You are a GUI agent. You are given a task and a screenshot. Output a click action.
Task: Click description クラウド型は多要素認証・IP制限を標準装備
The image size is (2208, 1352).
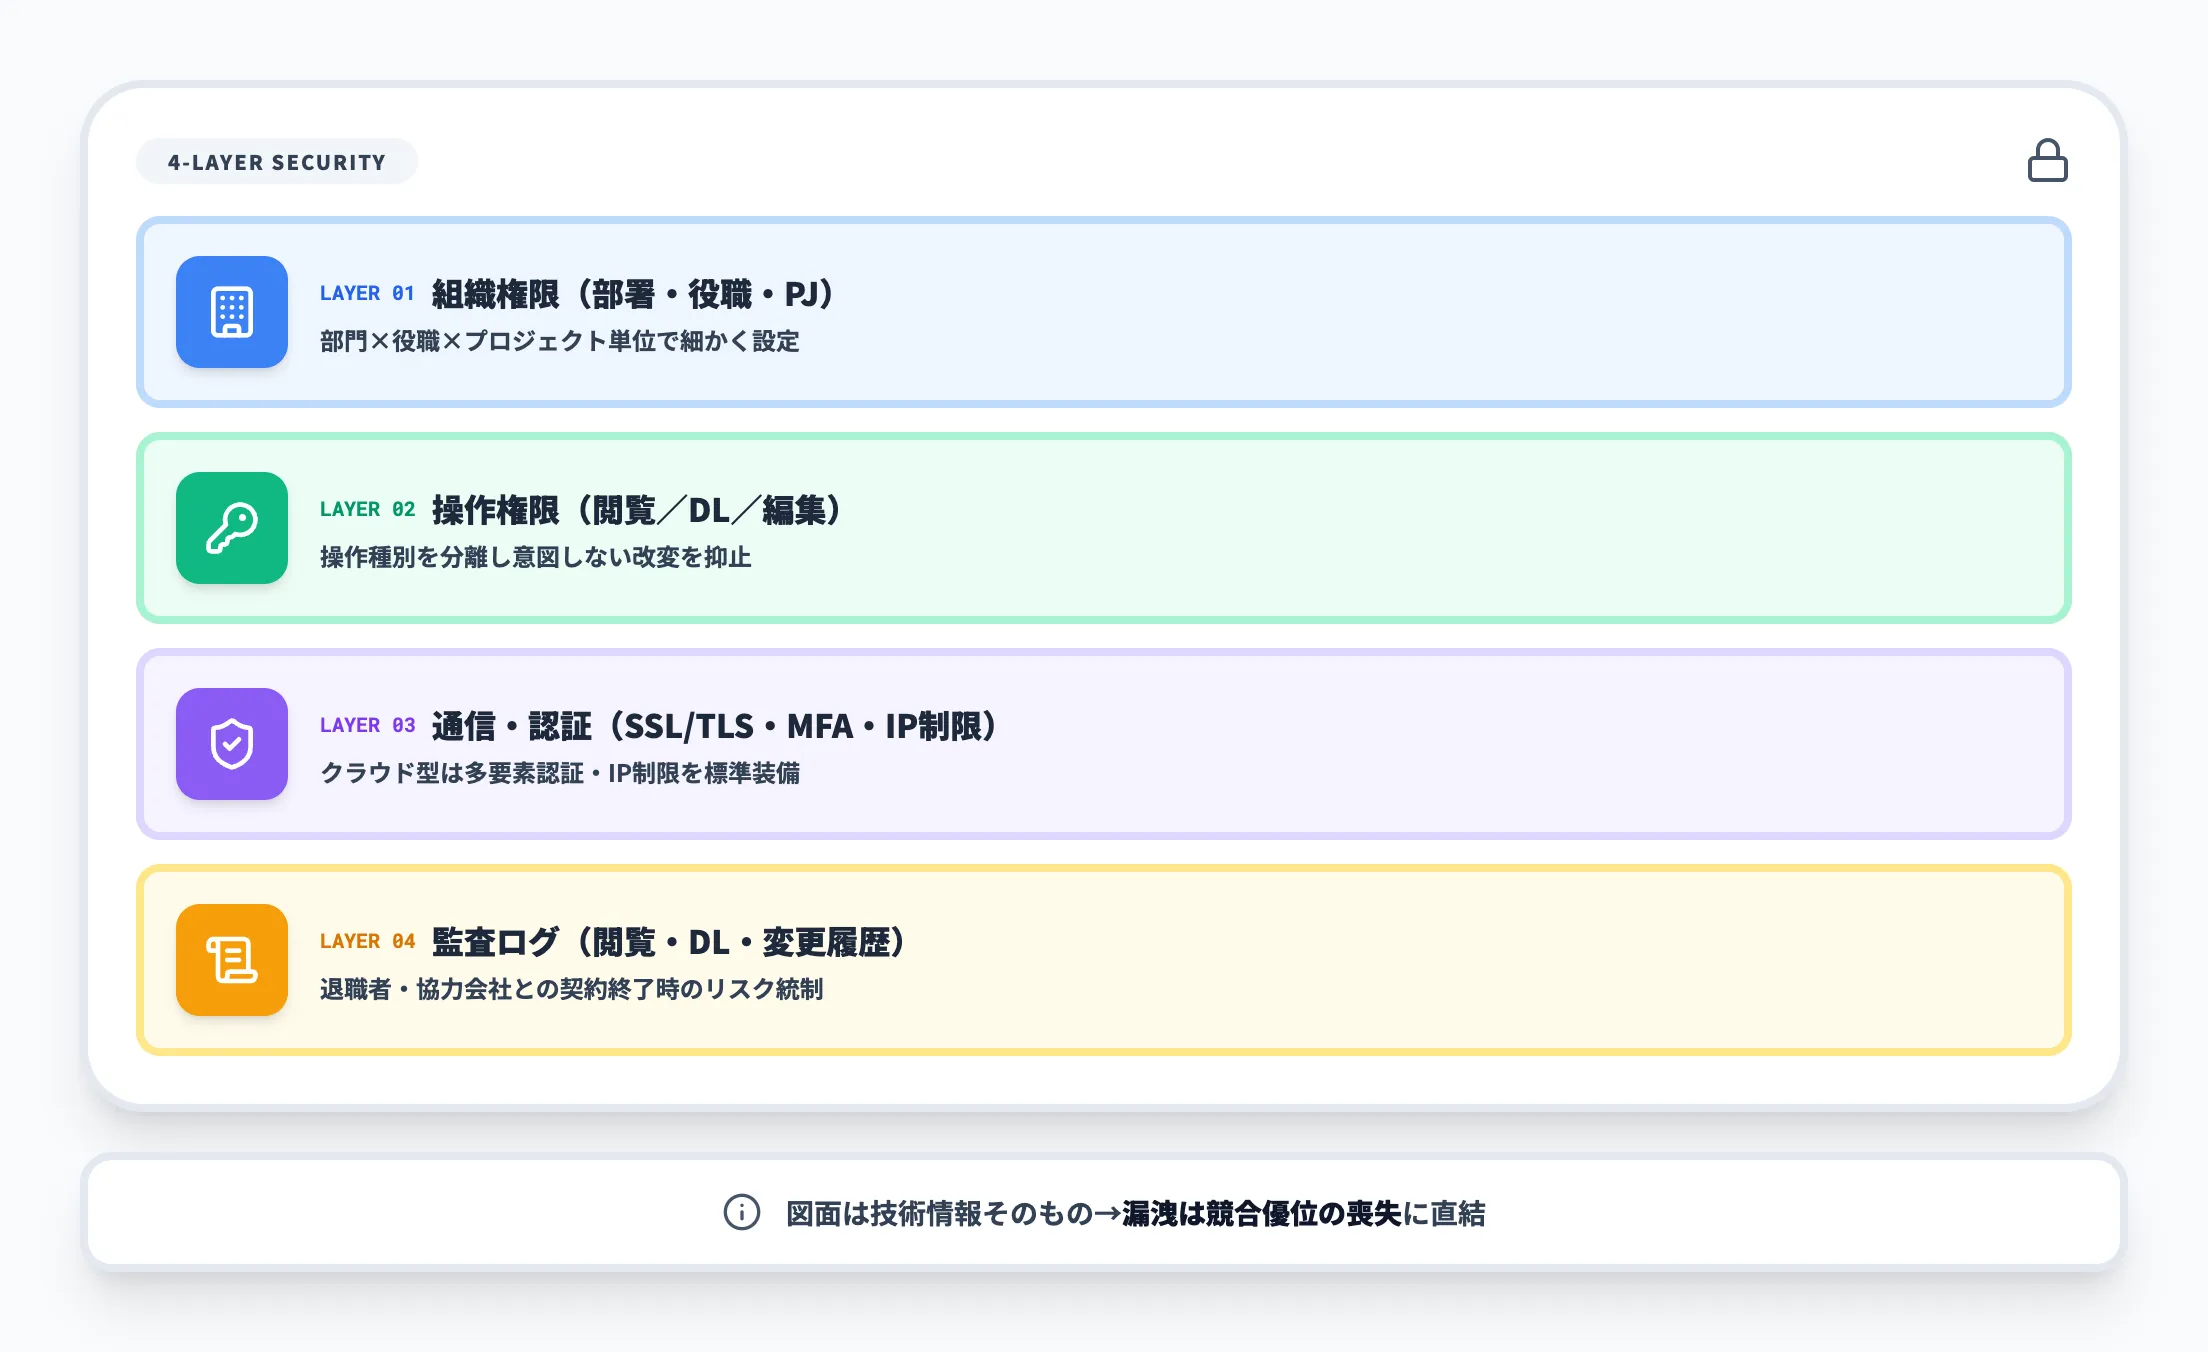pos(560,773)
